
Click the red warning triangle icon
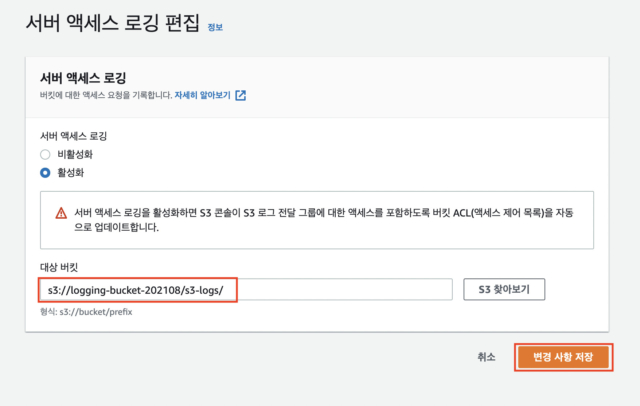point(61,213)
